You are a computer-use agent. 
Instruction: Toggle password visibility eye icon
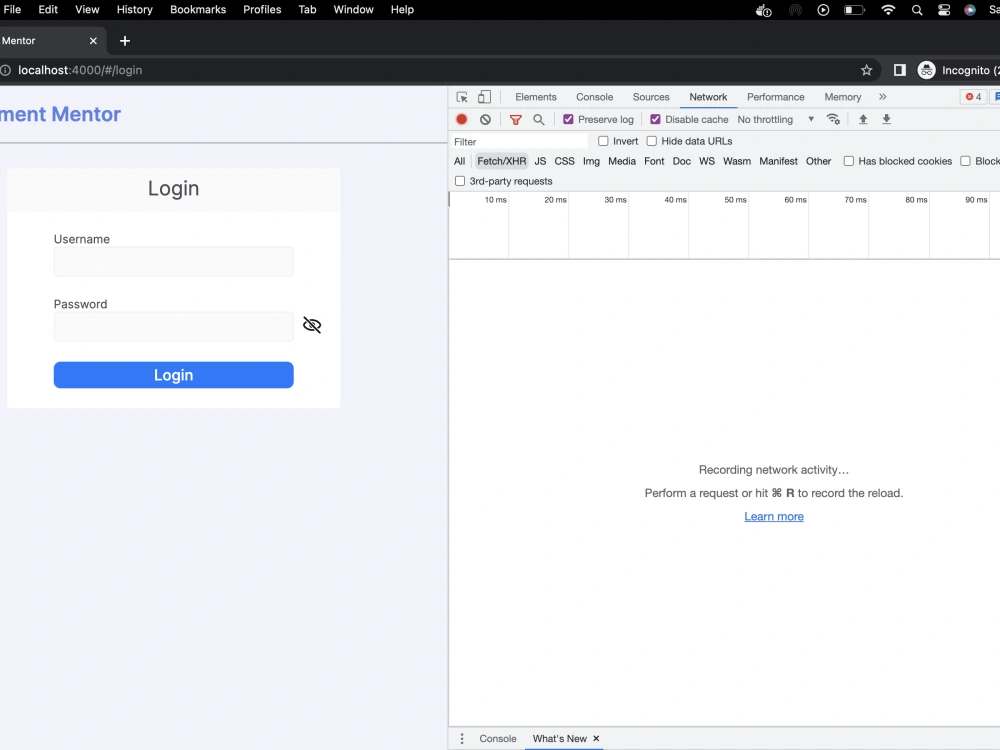point(312,325)
